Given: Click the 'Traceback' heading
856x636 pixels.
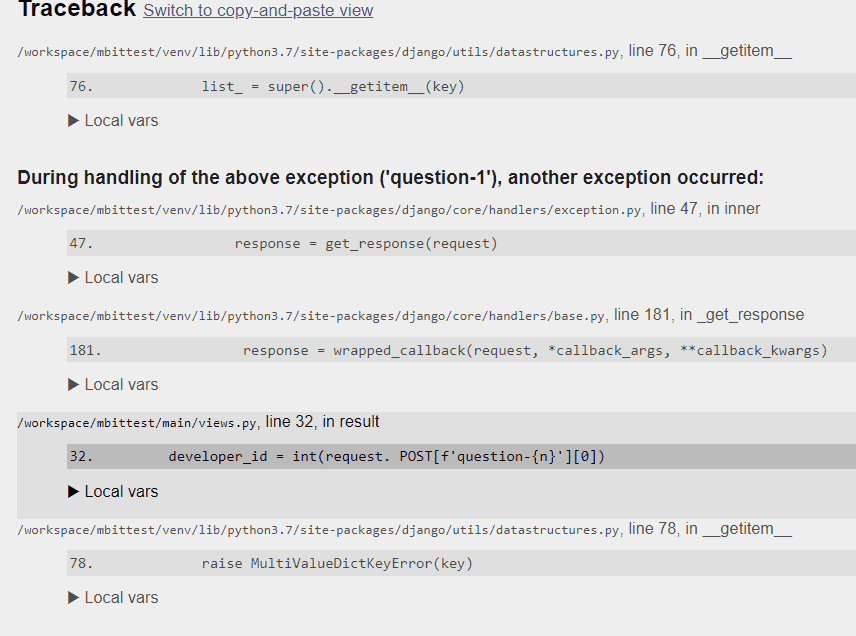Looking at the screenshot, I should (76, 10).
